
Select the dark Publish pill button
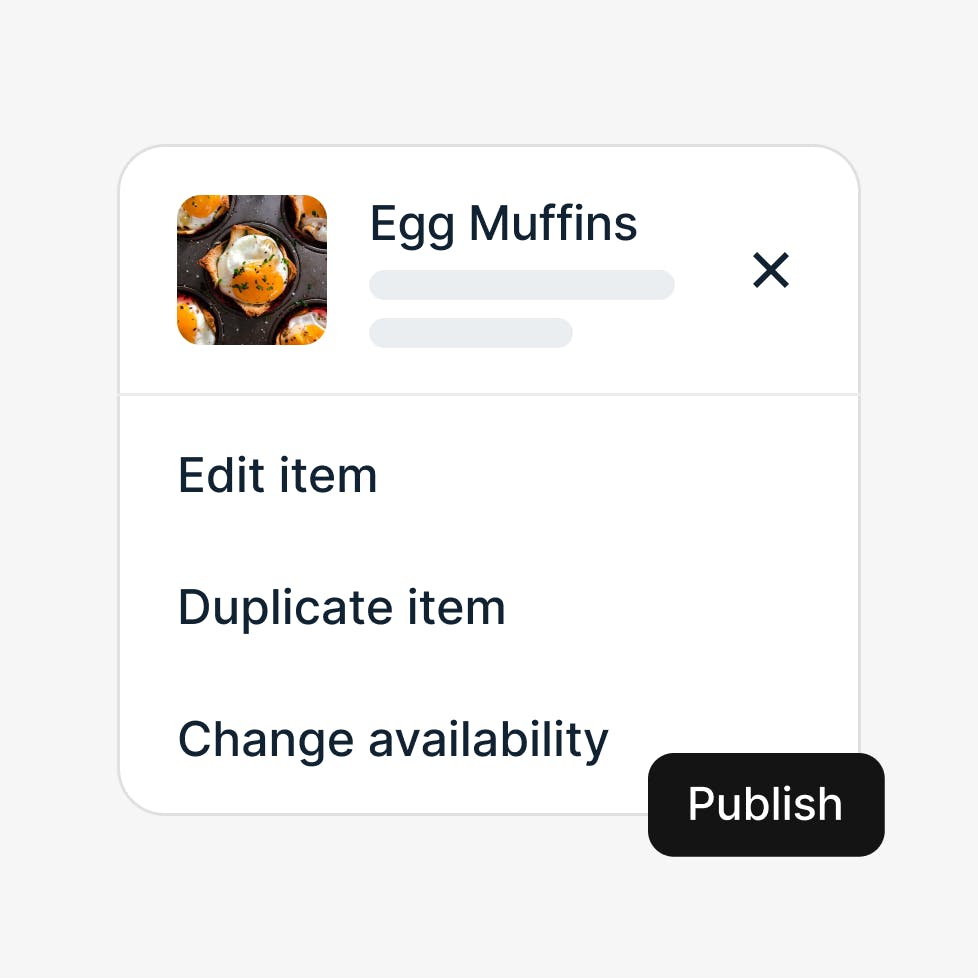(766, 804)
